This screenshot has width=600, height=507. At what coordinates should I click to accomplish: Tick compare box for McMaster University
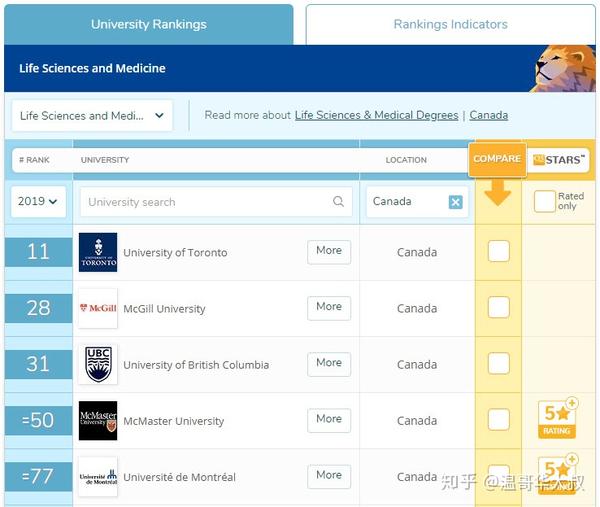tap(499, 419)
